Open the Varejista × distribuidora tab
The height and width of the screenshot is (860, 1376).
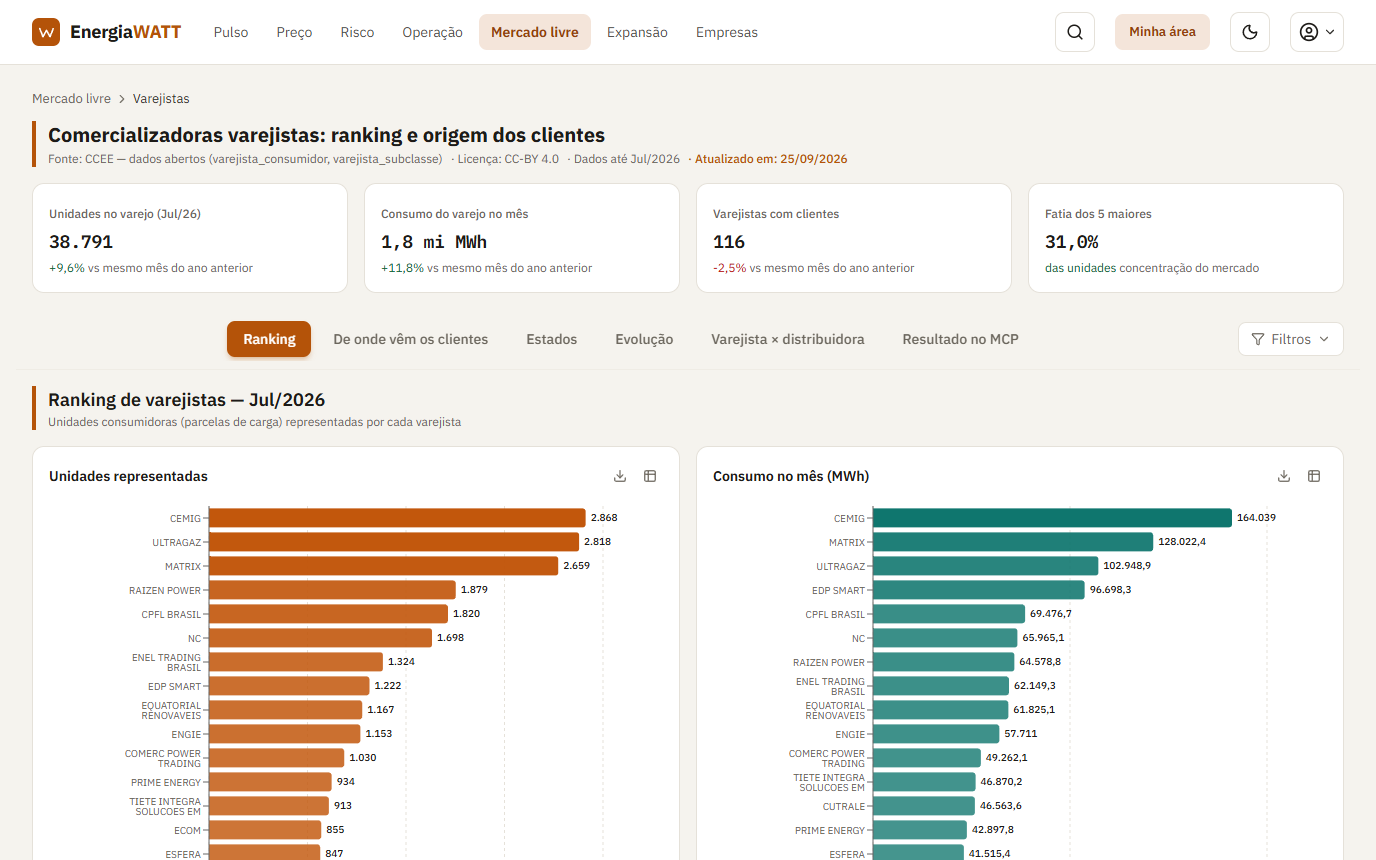pyautogui.click(x=788, y=339)
